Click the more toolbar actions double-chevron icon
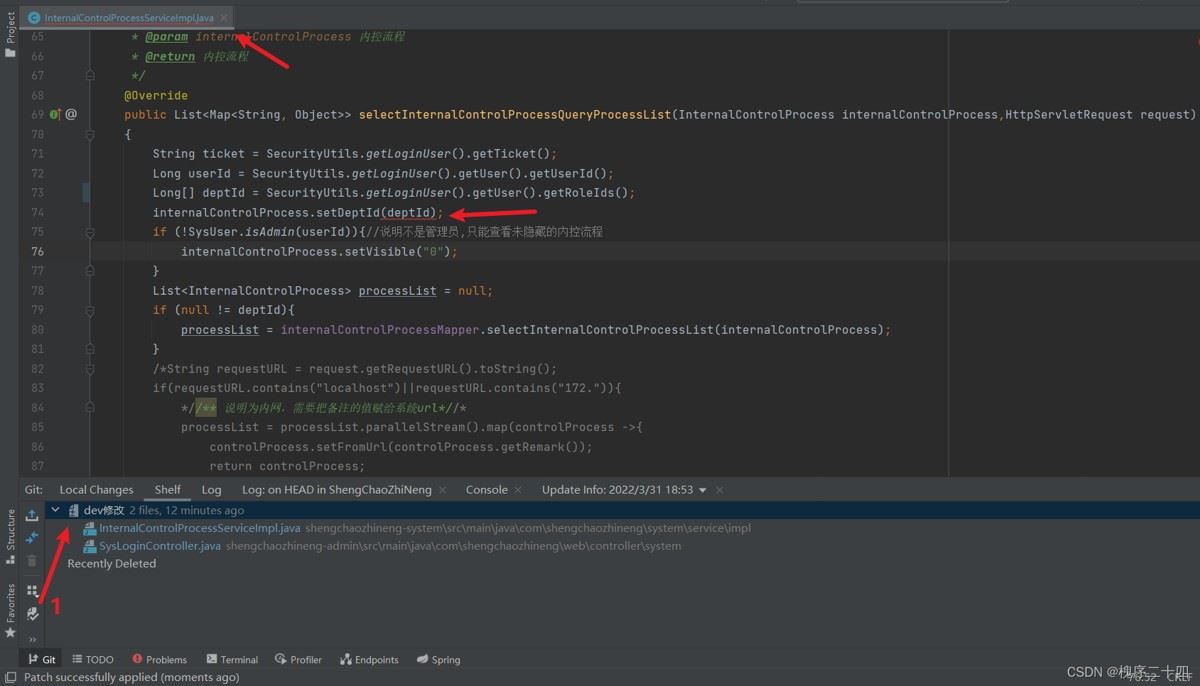This screenshot has width=1200, height=686. [32, 638]
